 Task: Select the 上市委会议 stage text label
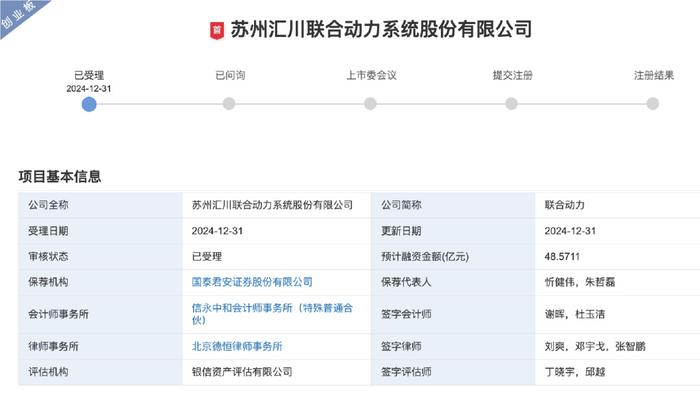(x=371, y=74)
